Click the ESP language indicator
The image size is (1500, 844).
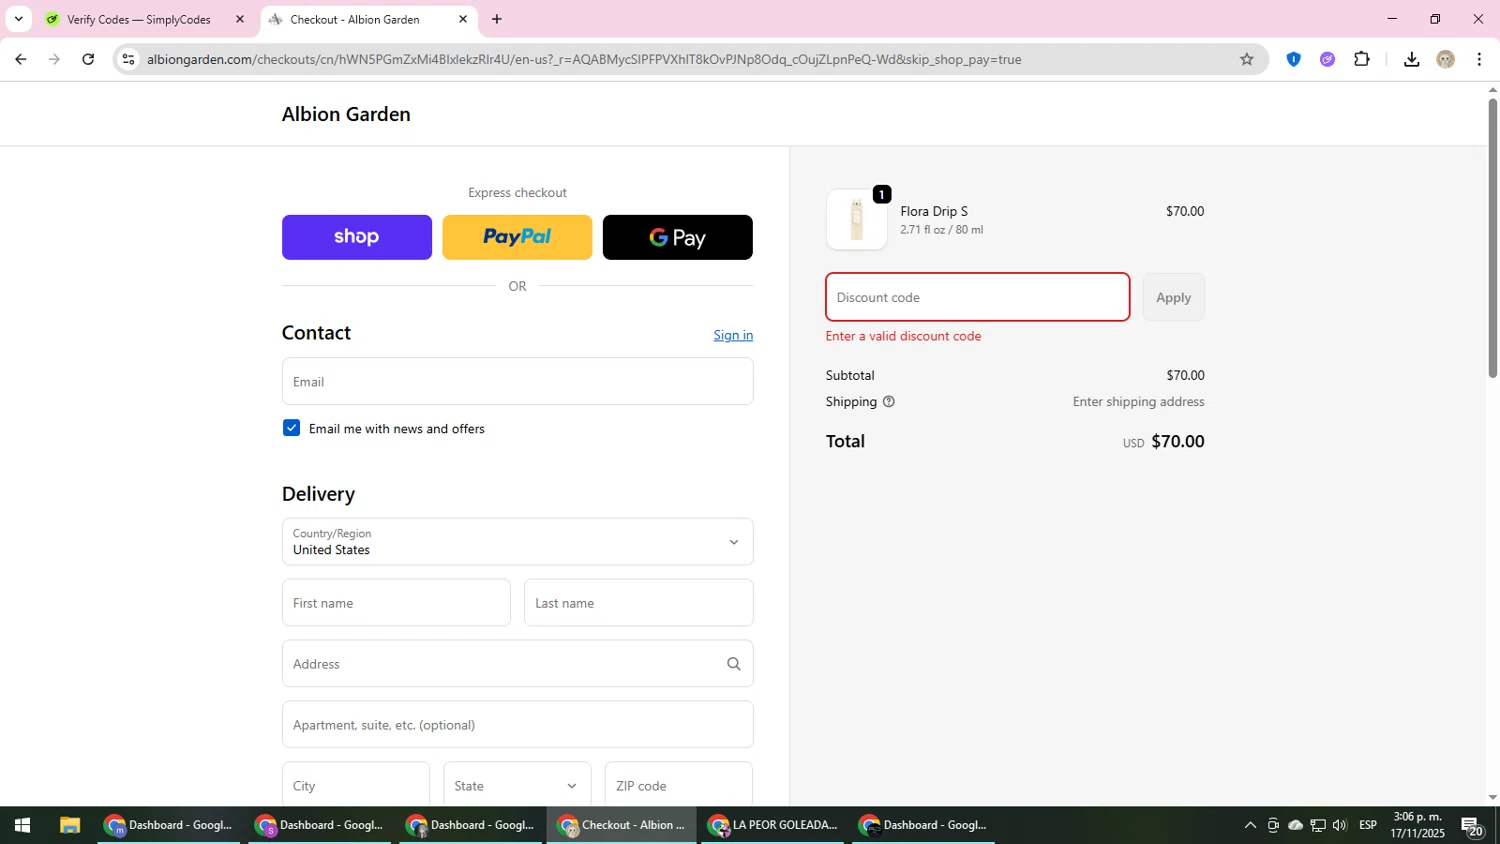click(x=1368, y=825)
